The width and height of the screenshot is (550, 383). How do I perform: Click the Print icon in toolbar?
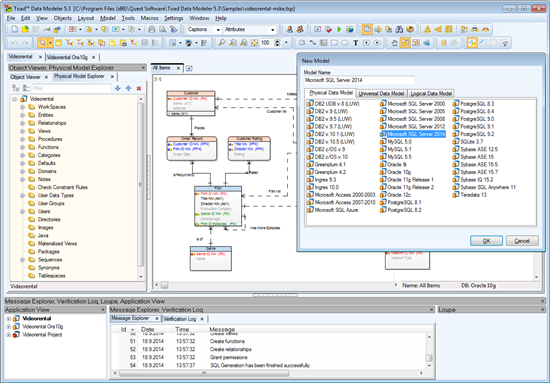click(x=152, y=29)
